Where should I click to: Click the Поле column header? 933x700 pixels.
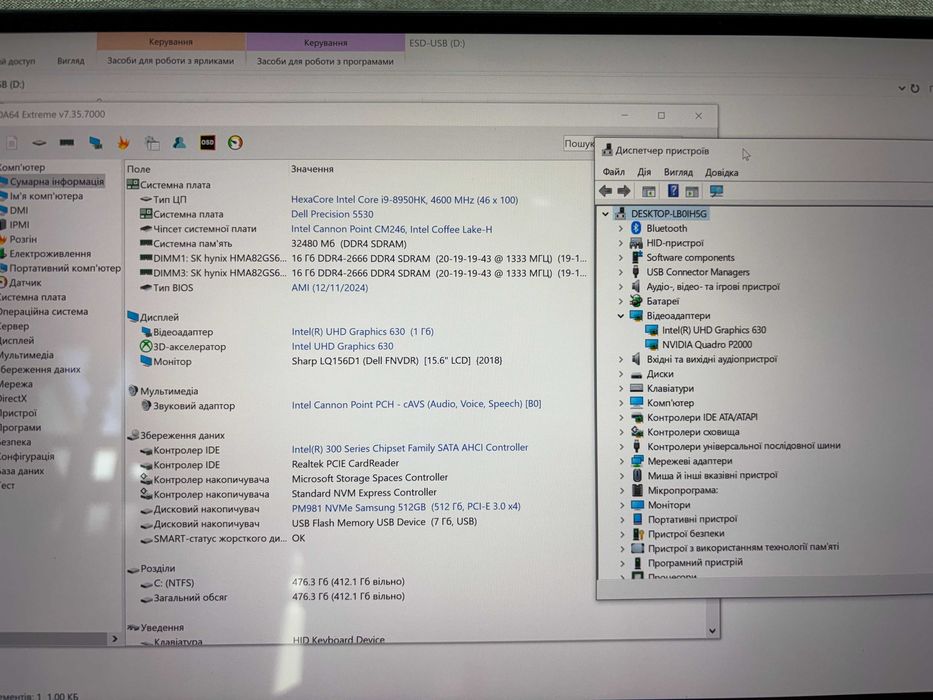(x=139, y=169)
